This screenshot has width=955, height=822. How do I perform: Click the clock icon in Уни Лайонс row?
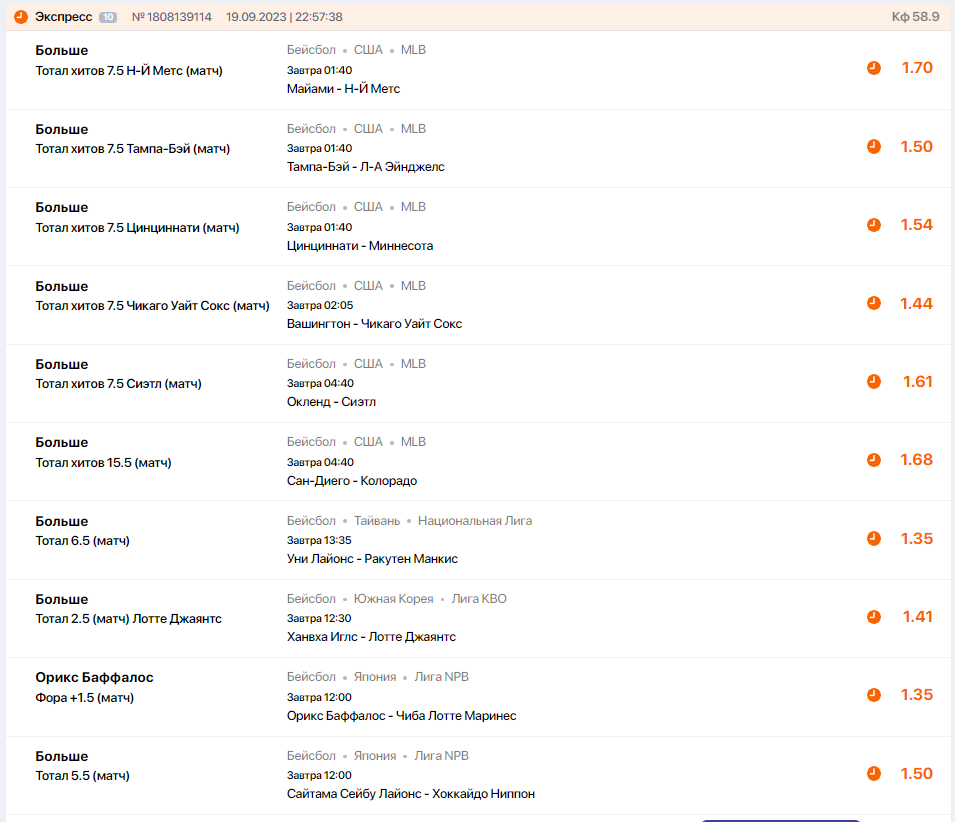873,538
